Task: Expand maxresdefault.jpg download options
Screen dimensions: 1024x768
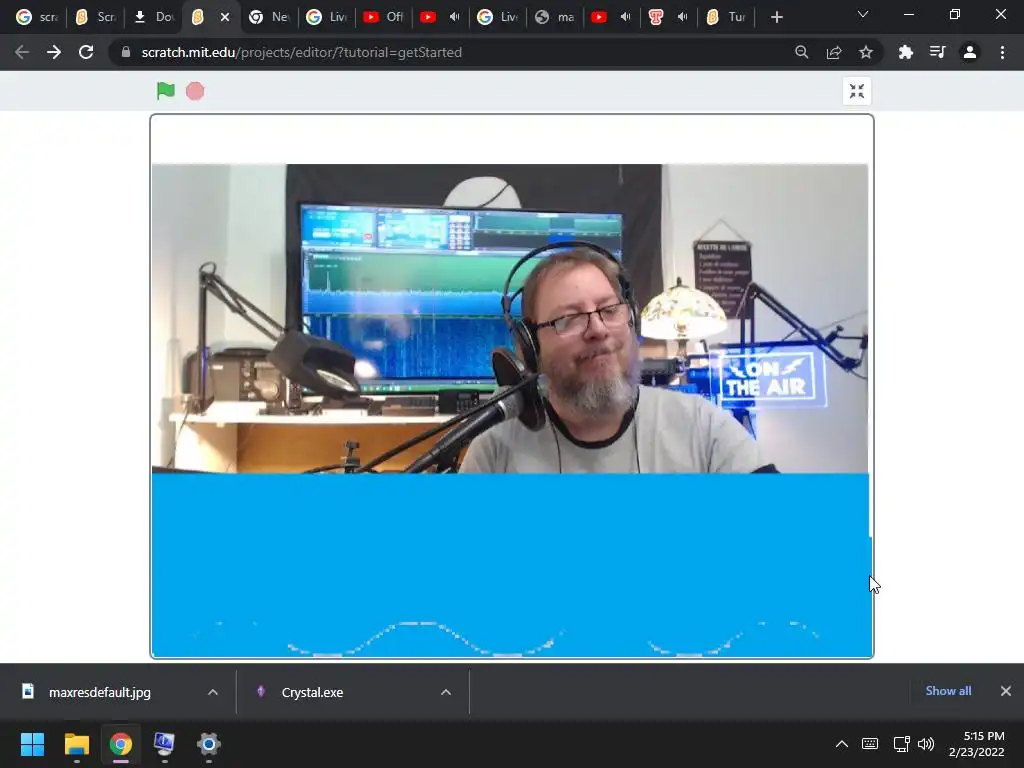Action: click(213, 692)
